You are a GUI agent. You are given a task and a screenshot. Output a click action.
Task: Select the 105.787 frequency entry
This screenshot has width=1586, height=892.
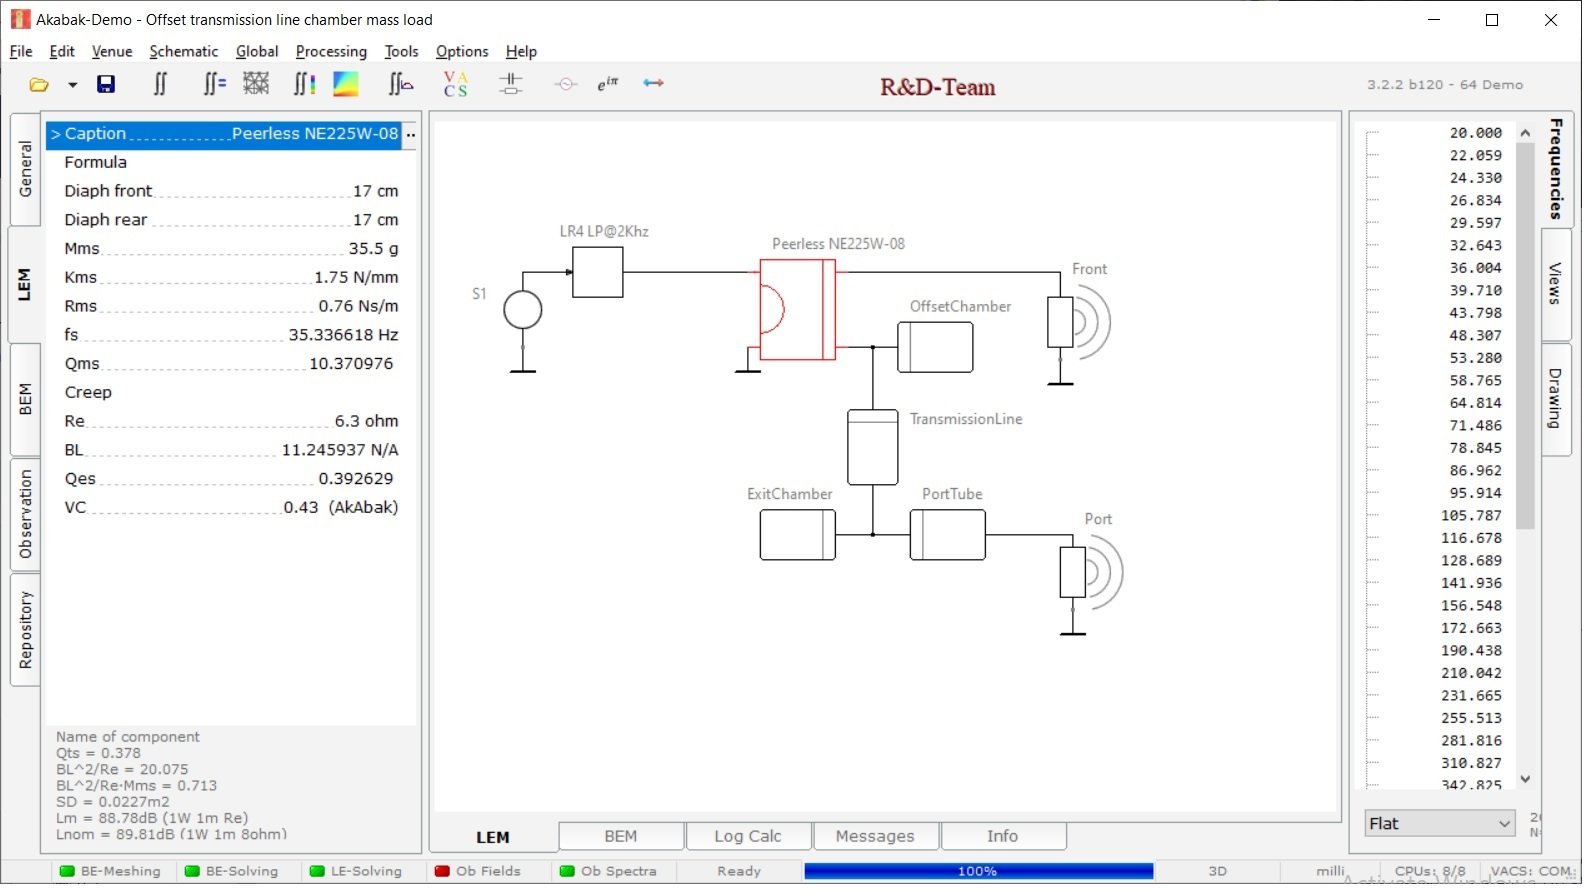point(1471,516)
